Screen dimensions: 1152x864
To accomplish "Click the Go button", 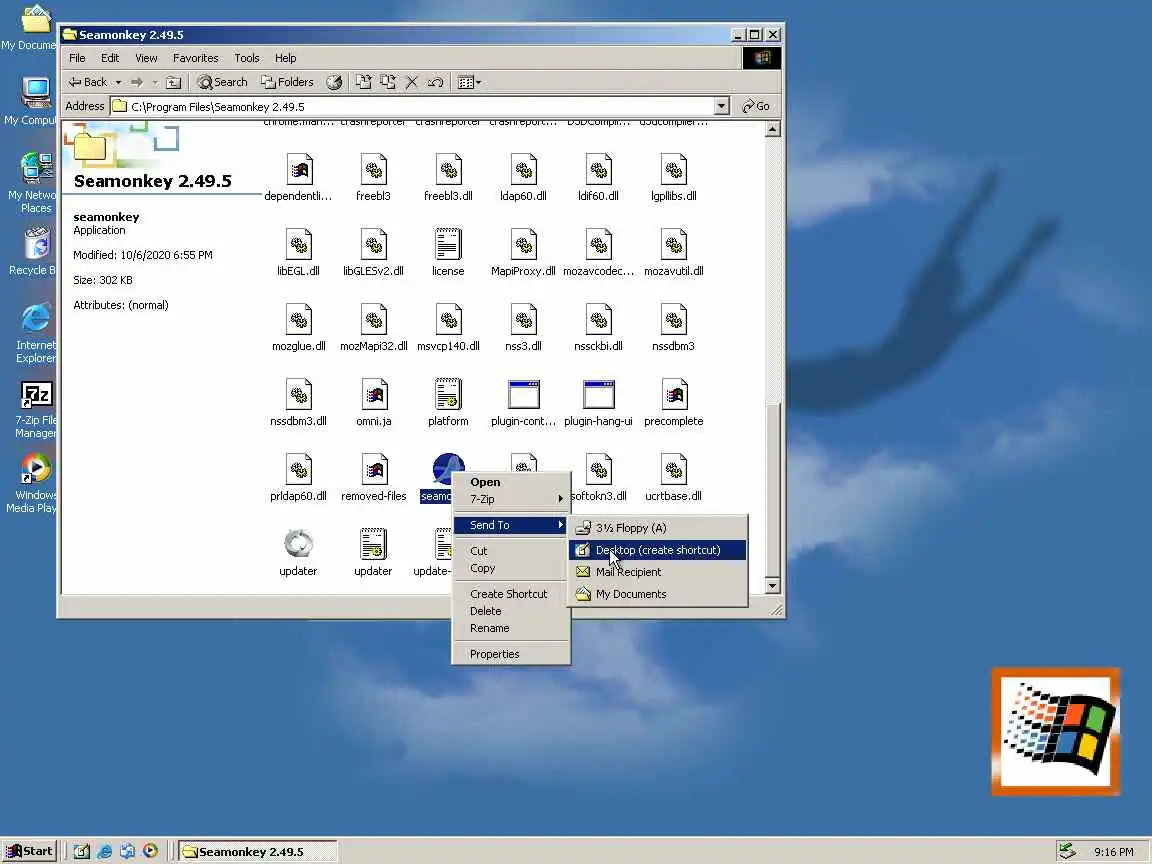I will pos(756,107).
